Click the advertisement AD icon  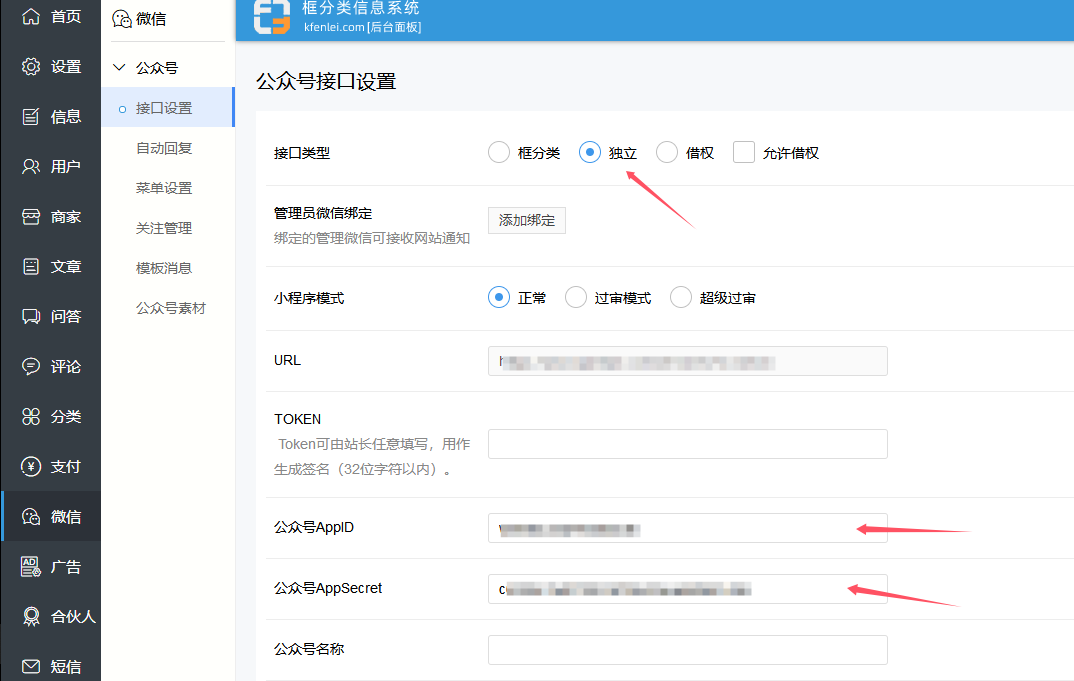click(x=31, y=567)
